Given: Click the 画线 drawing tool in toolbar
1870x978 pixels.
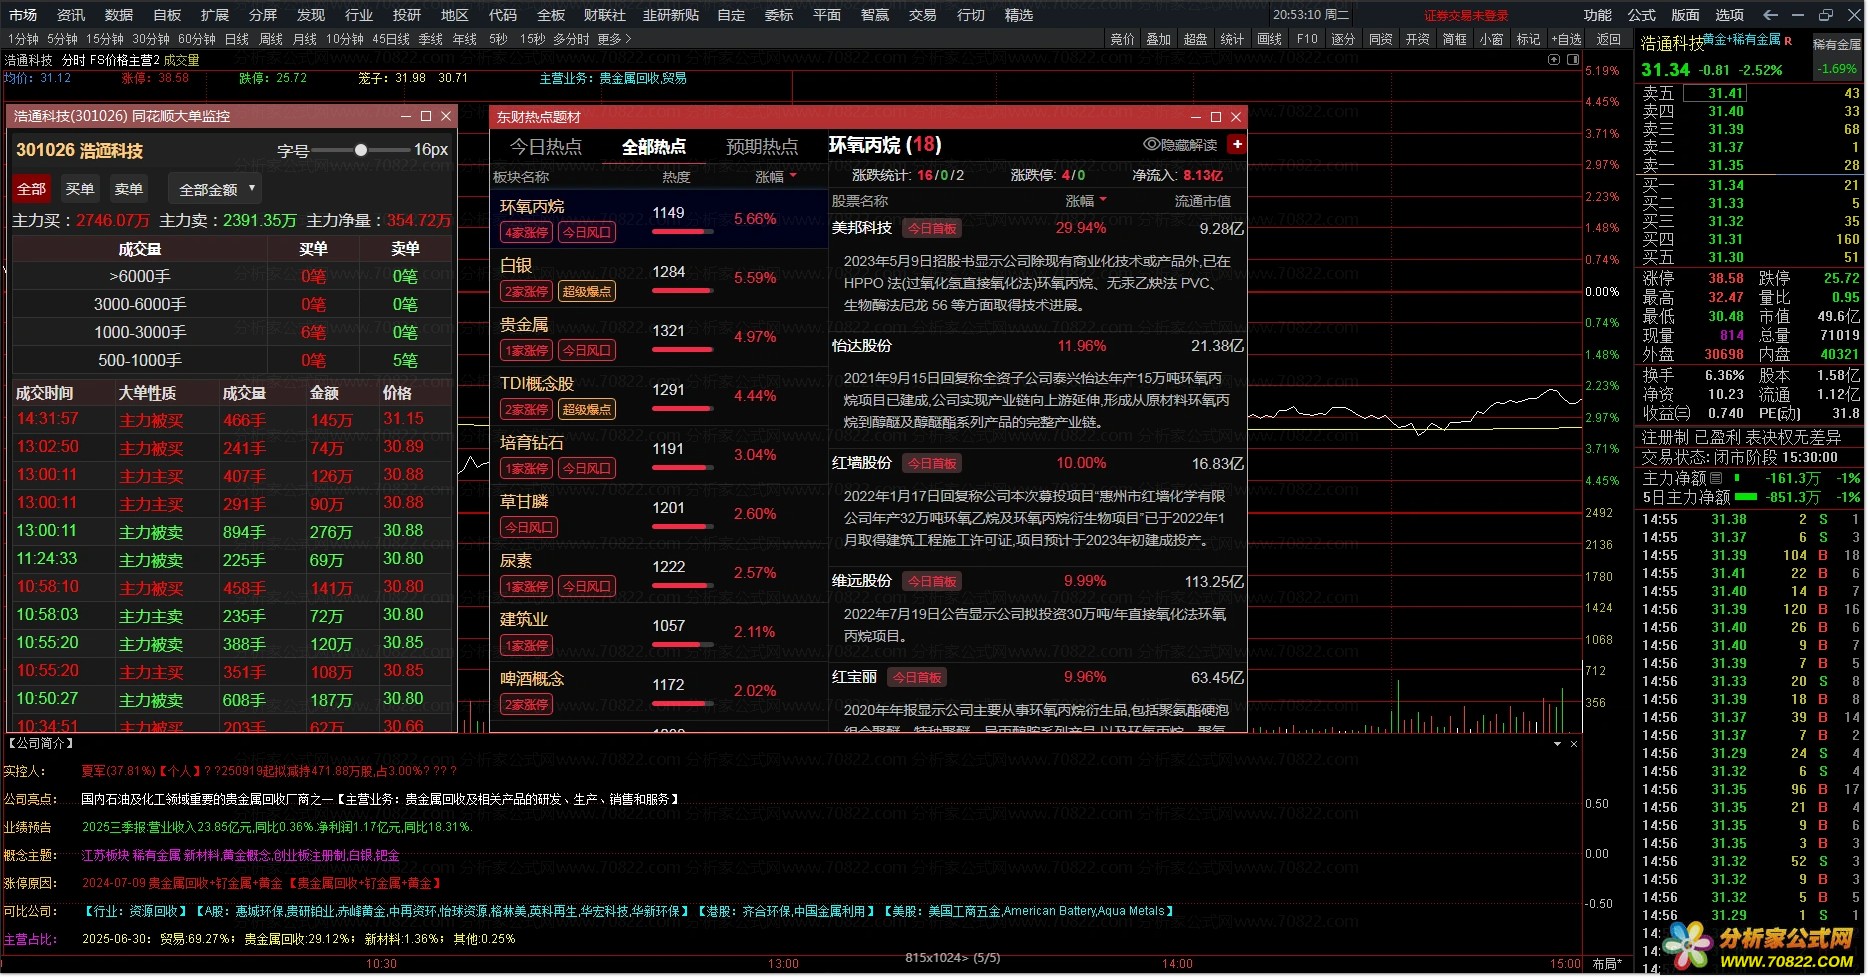Looking at the screenshot, I should [1269, 39].
